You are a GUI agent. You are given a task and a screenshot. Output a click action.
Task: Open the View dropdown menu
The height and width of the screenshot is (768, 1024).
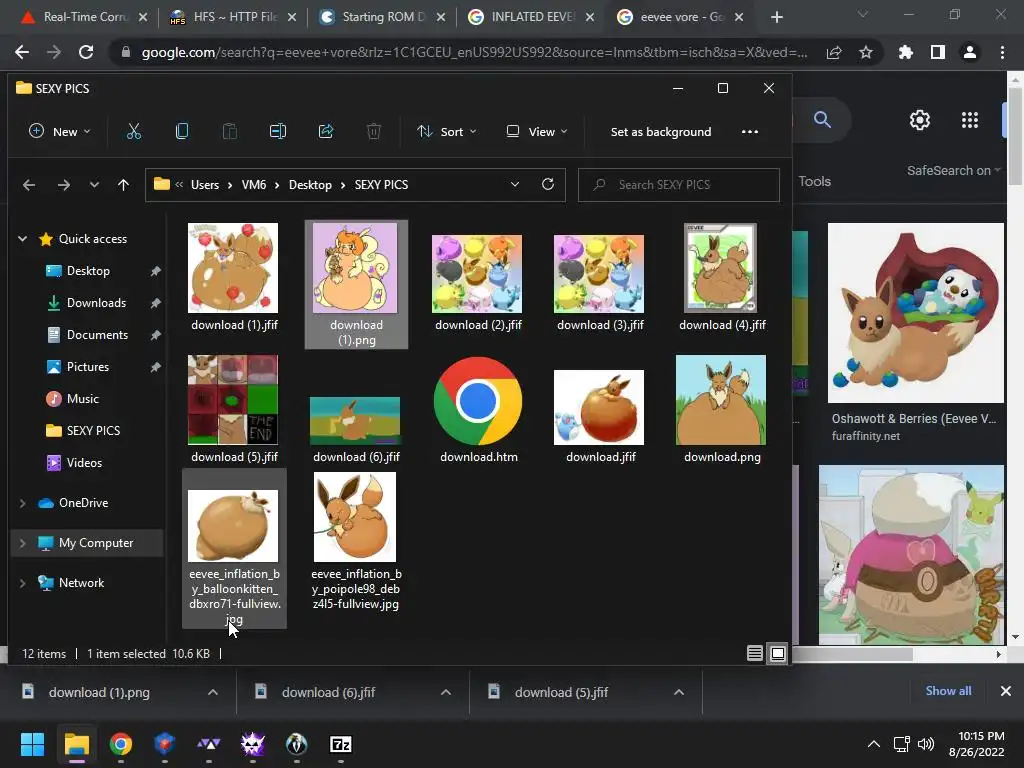[x=537, y=132]
